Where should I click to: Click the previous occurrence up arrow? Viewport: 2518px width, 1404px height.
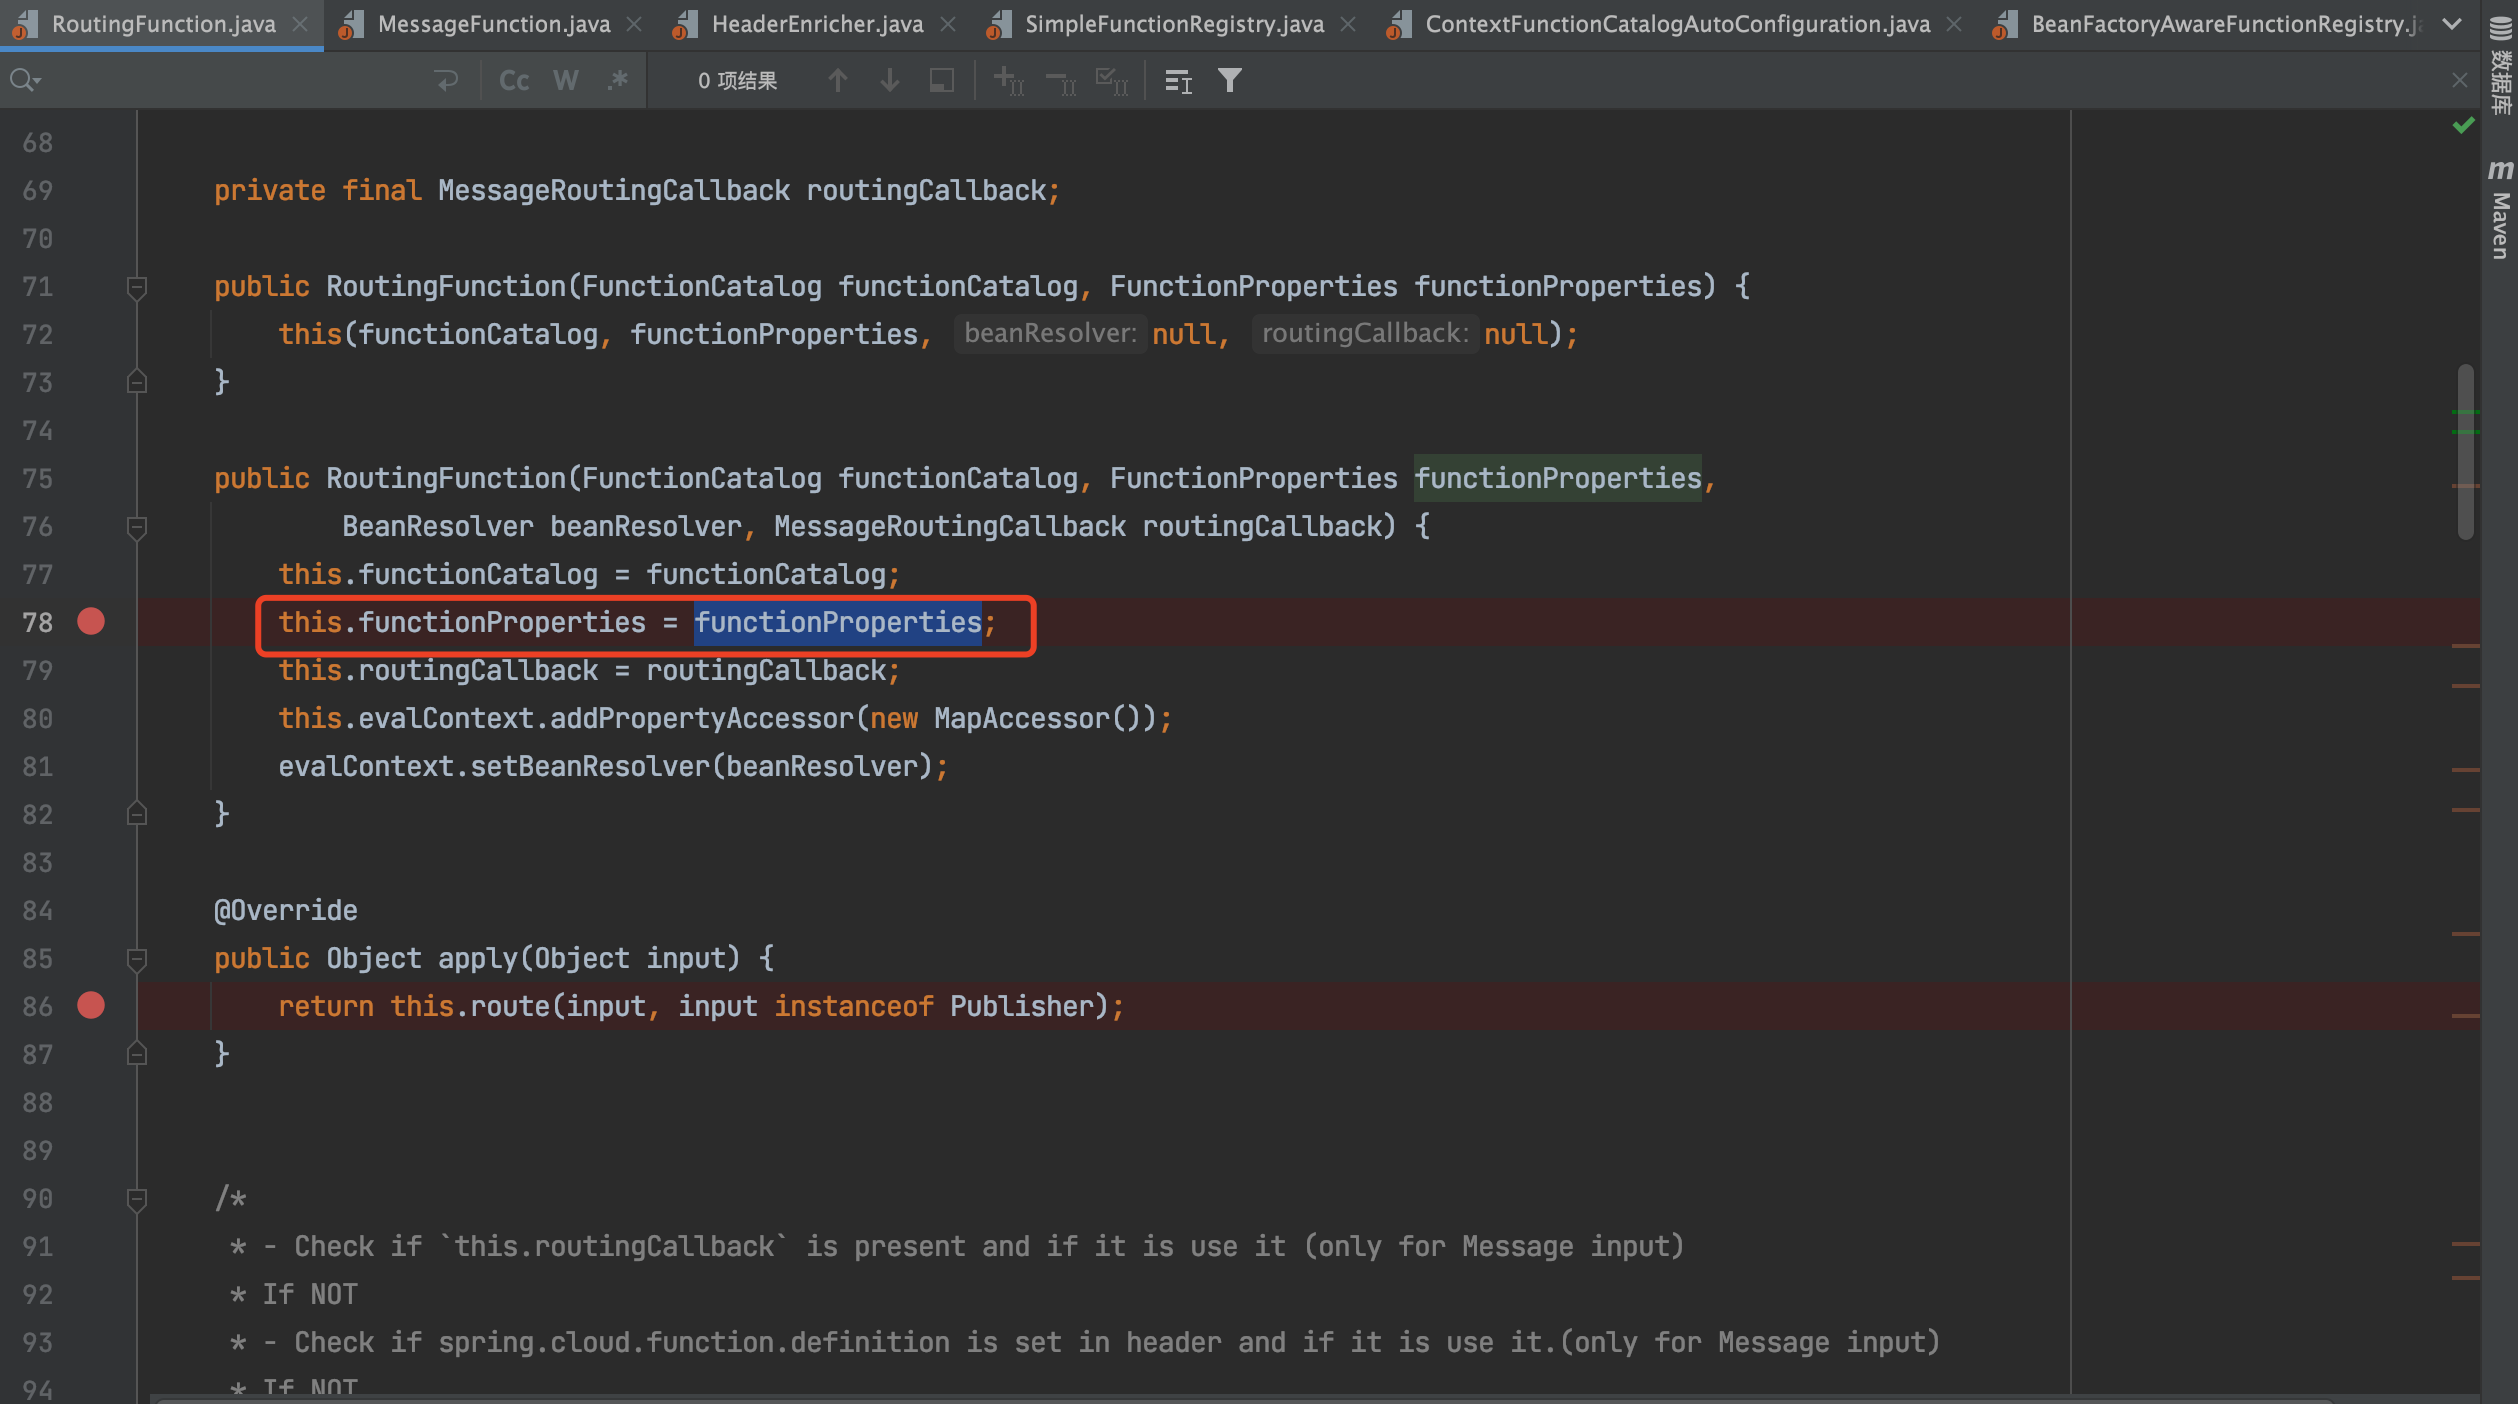[838, 80]
